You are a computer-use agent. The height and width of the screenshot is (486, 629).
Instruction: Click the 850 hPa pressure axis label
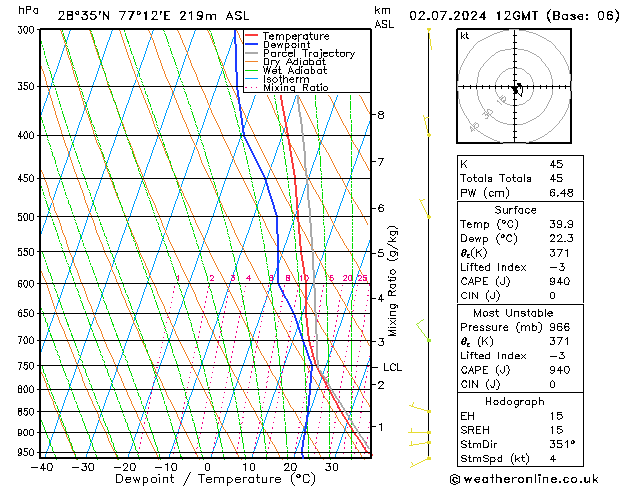pyautogui.click(x=26, y=412)
